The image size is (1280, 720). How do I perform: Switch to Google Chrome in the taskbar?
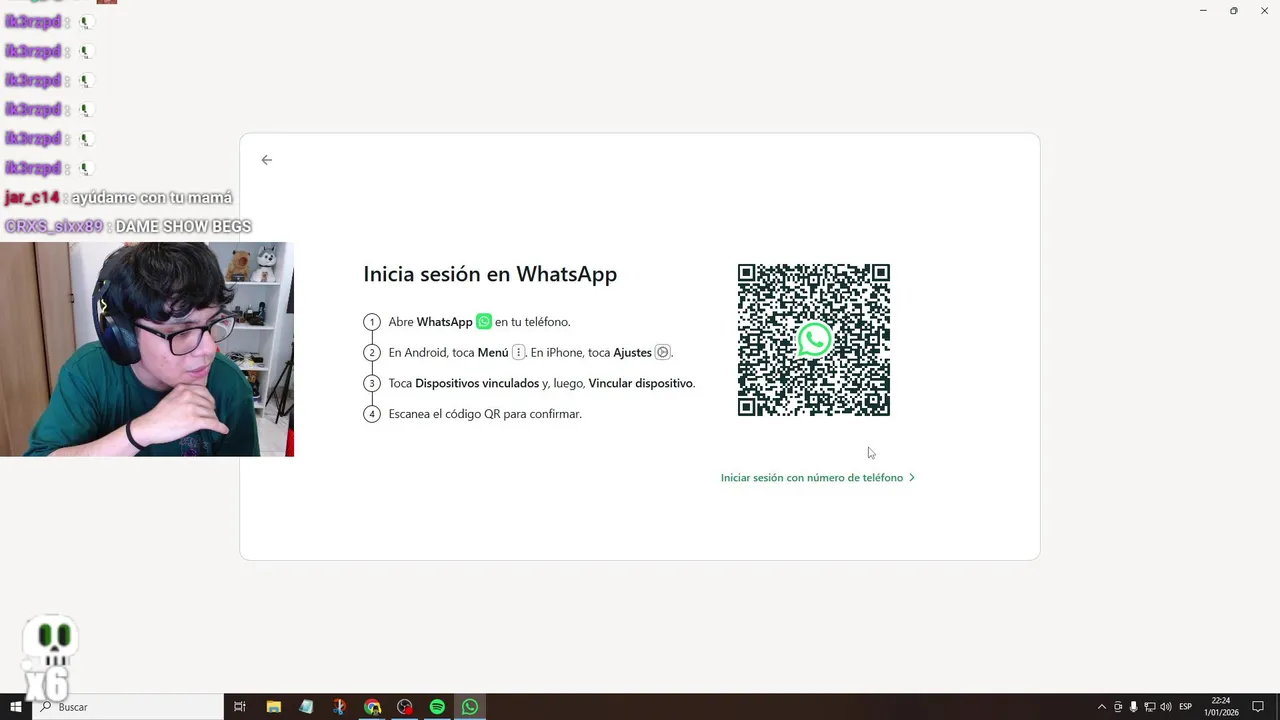coord(372,707)
